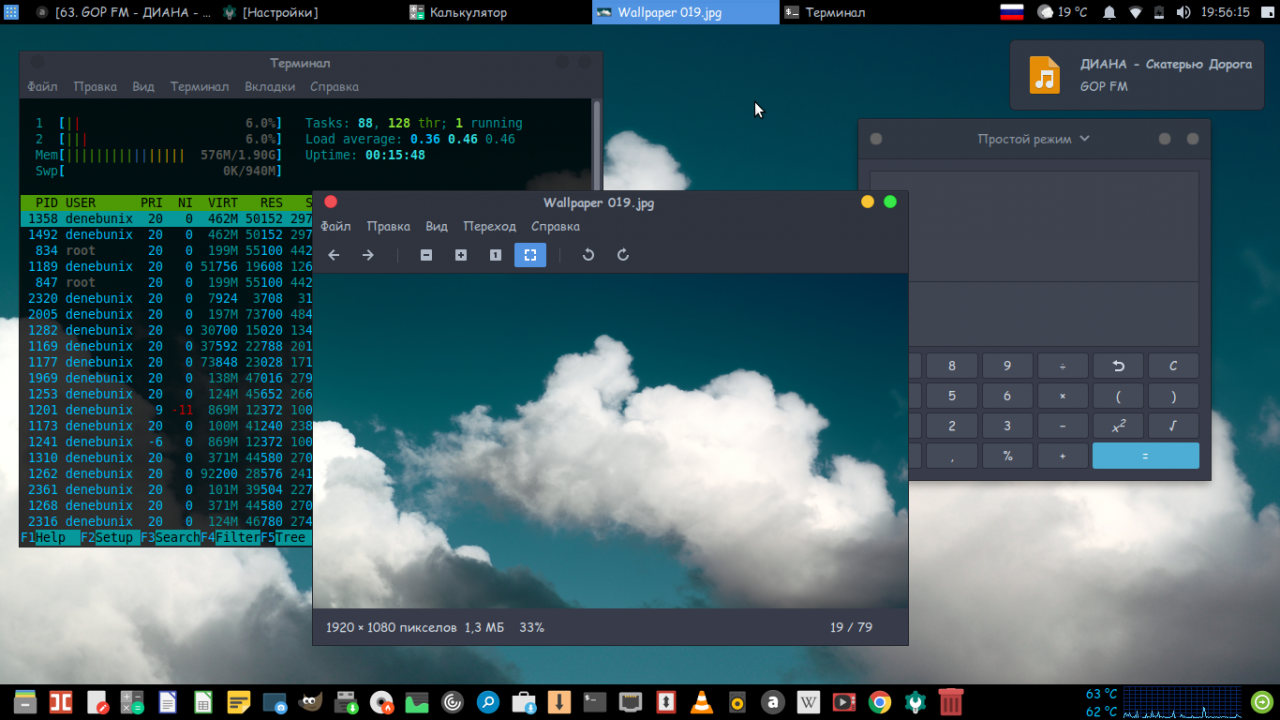
Task: Launch Google Chrome from dock
Action: pos(880,702)
